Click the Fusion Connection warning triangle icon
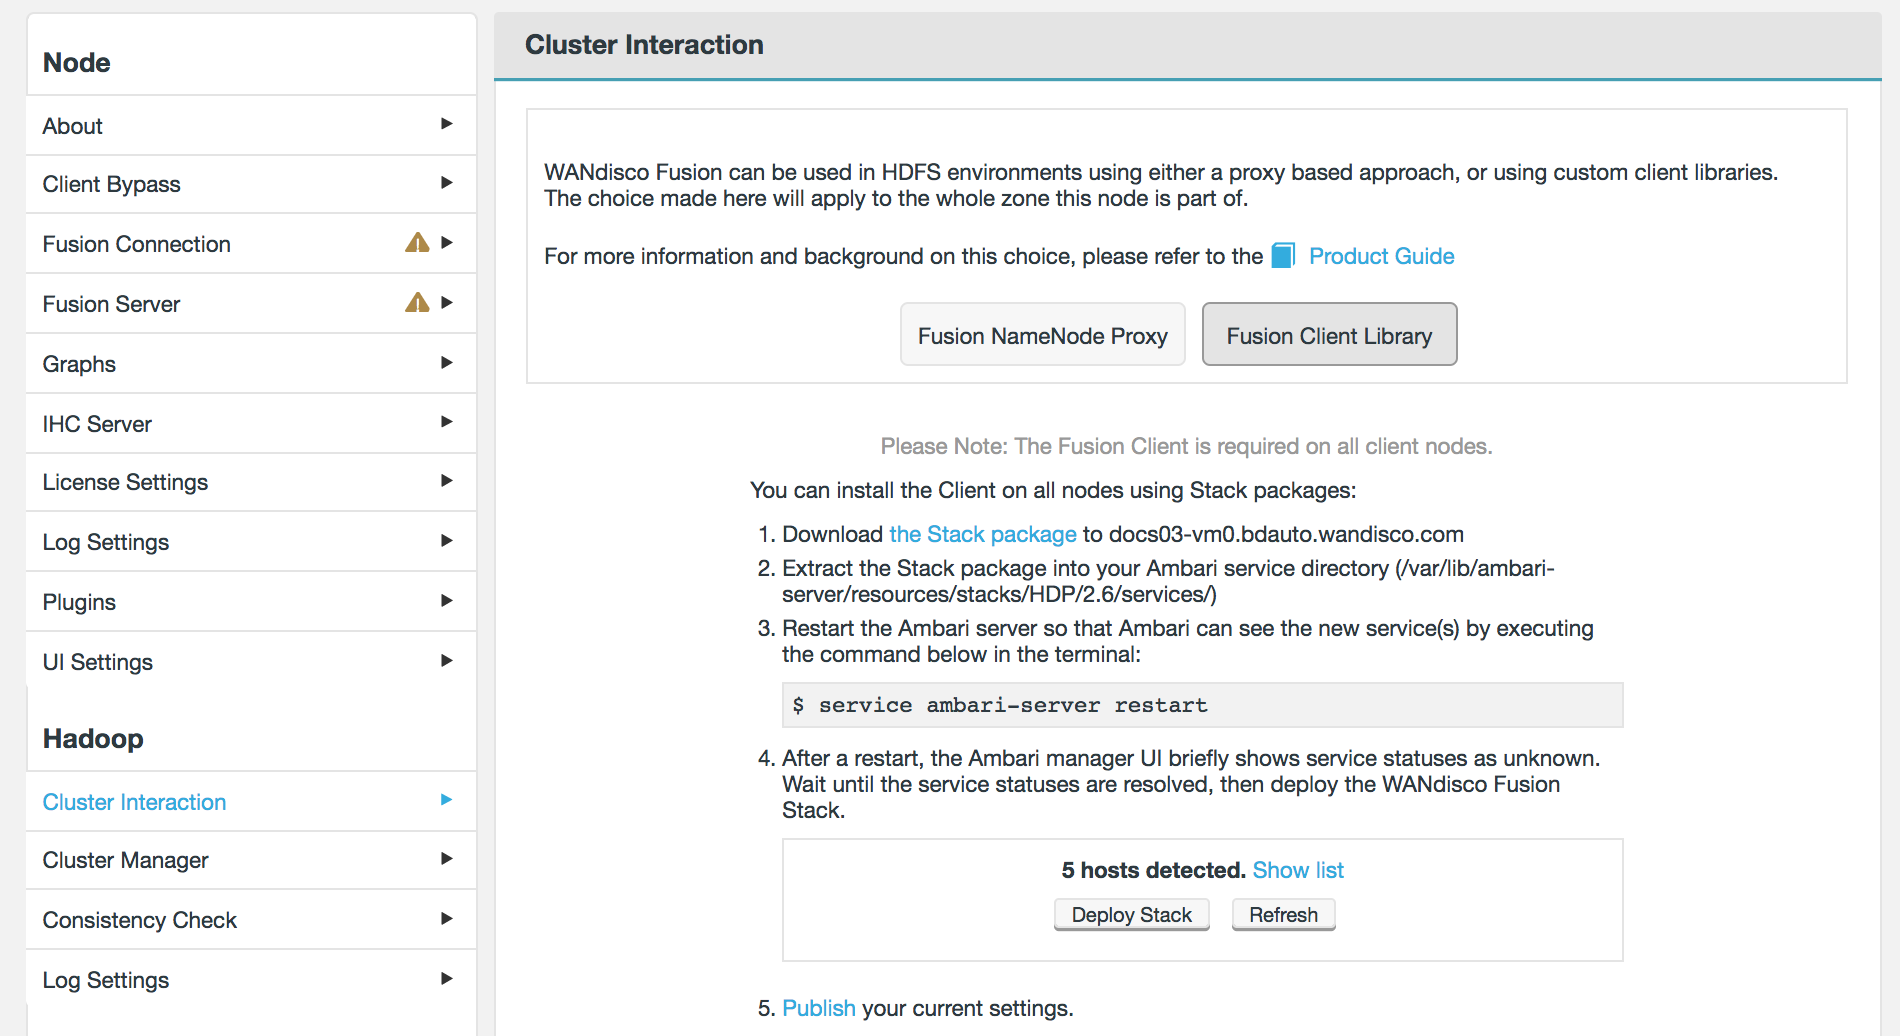This screenshot has height=1036, width=1900. pyautogui.click(x=417, y=243)
